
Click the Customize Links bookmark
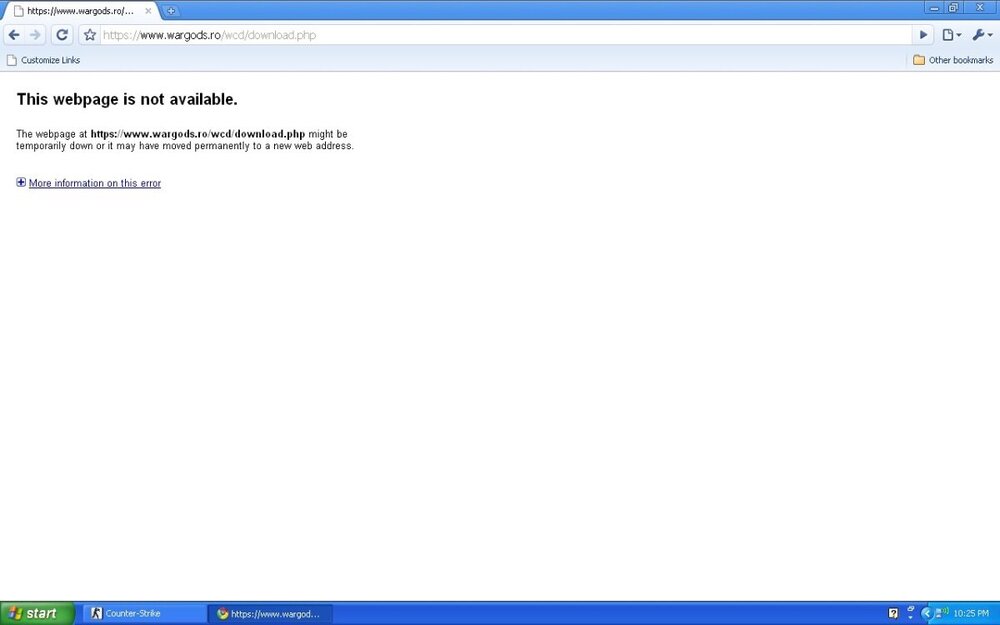pyautogui.click(x=49, y=60)
